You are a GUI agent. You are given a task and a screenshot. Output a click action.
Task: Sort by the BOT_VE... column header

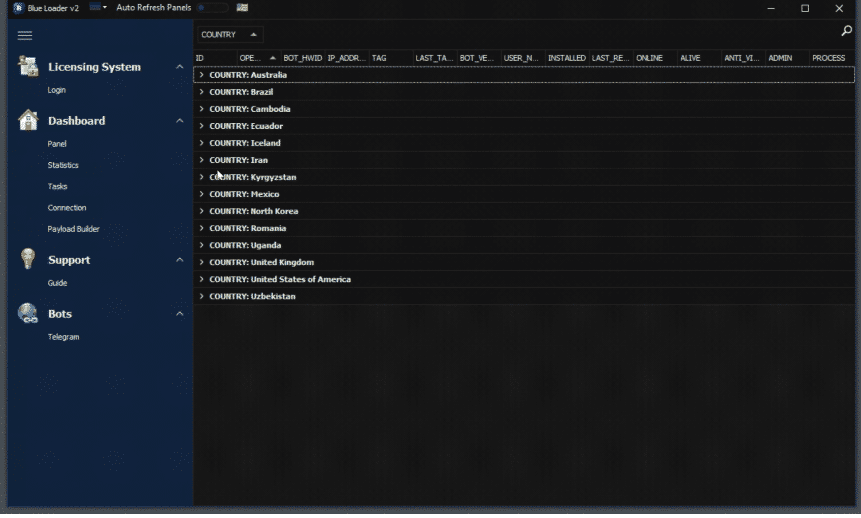pos(479,58)
